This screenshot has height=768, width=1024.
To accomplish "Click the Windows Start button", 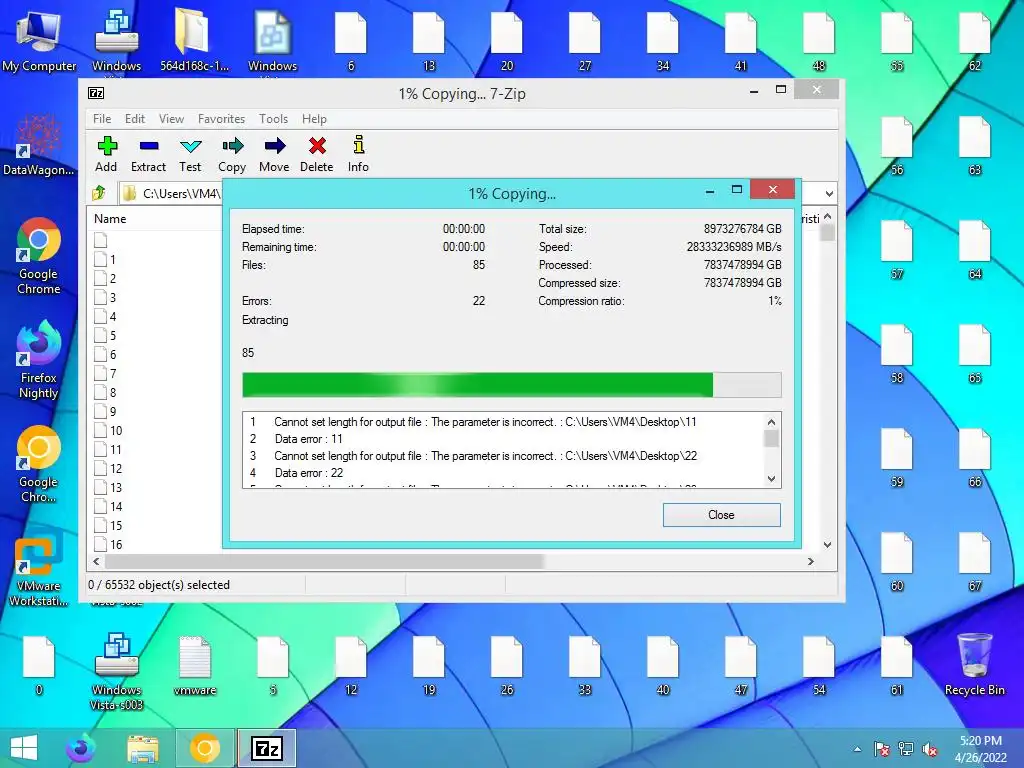I will pyautogui.click(x=24, y=748).
